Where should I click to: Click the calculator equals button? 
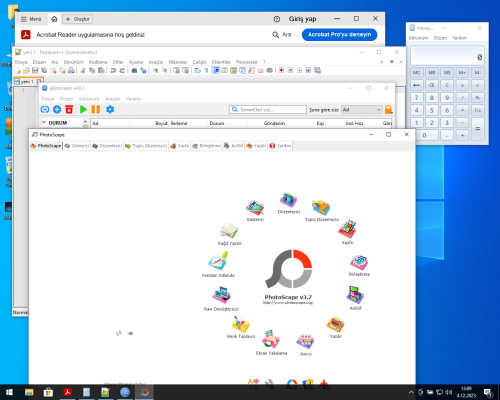click(477, 129)
